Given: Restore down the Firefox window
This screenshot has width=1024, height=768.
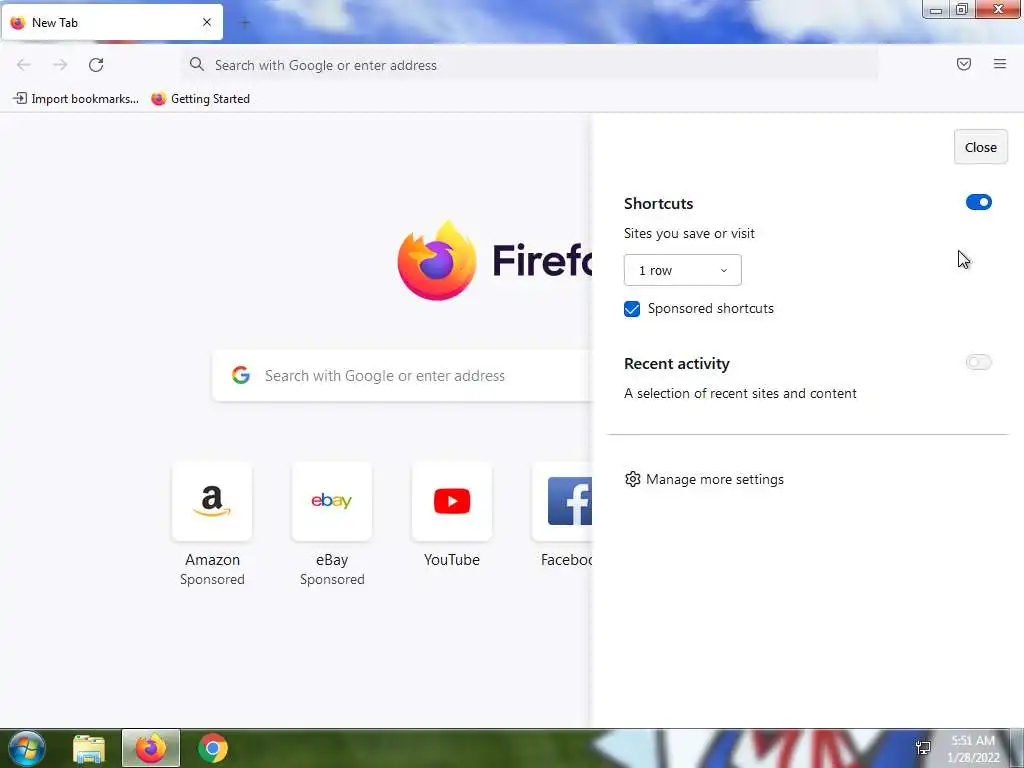Looking at the screenshot, I should tap(962, 9).
